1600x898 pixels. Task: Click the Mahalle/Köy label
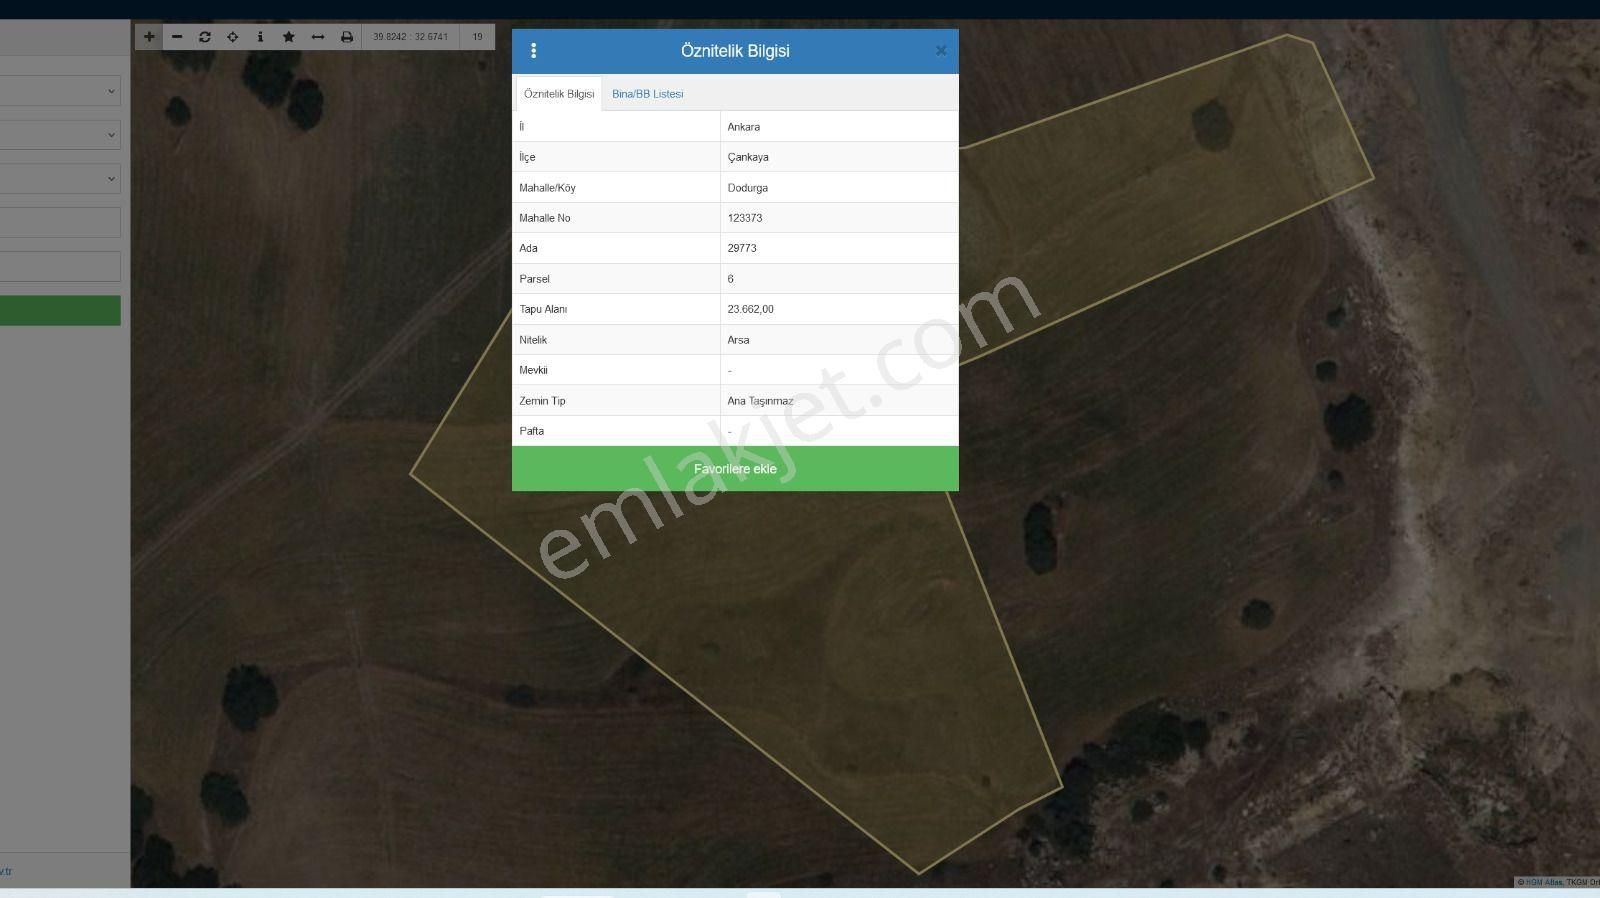click(x=548, y=188)
